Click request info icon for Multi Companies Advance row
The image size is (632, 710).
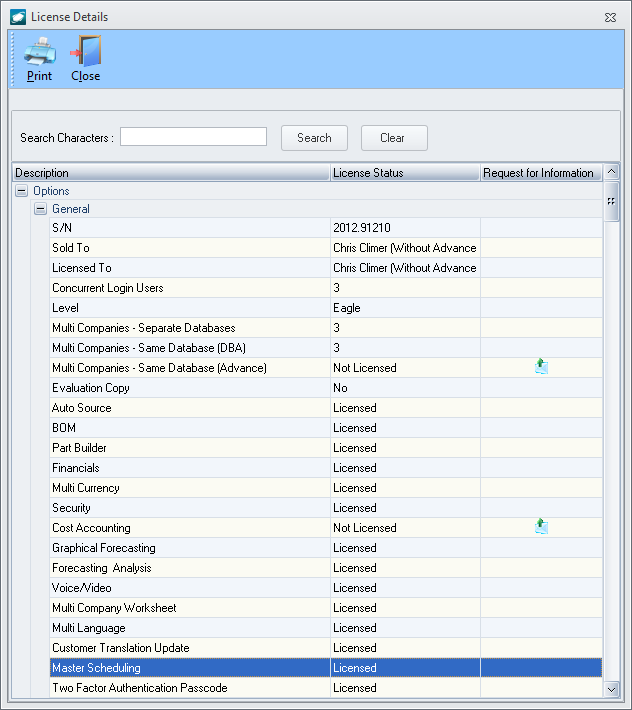pyautogui.click(x=541, y=366)
